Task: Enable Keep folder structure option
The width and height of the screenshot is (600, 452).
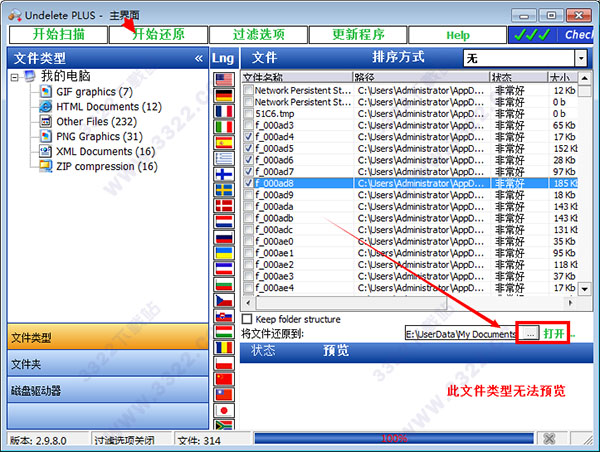Action: coord(247,319)
